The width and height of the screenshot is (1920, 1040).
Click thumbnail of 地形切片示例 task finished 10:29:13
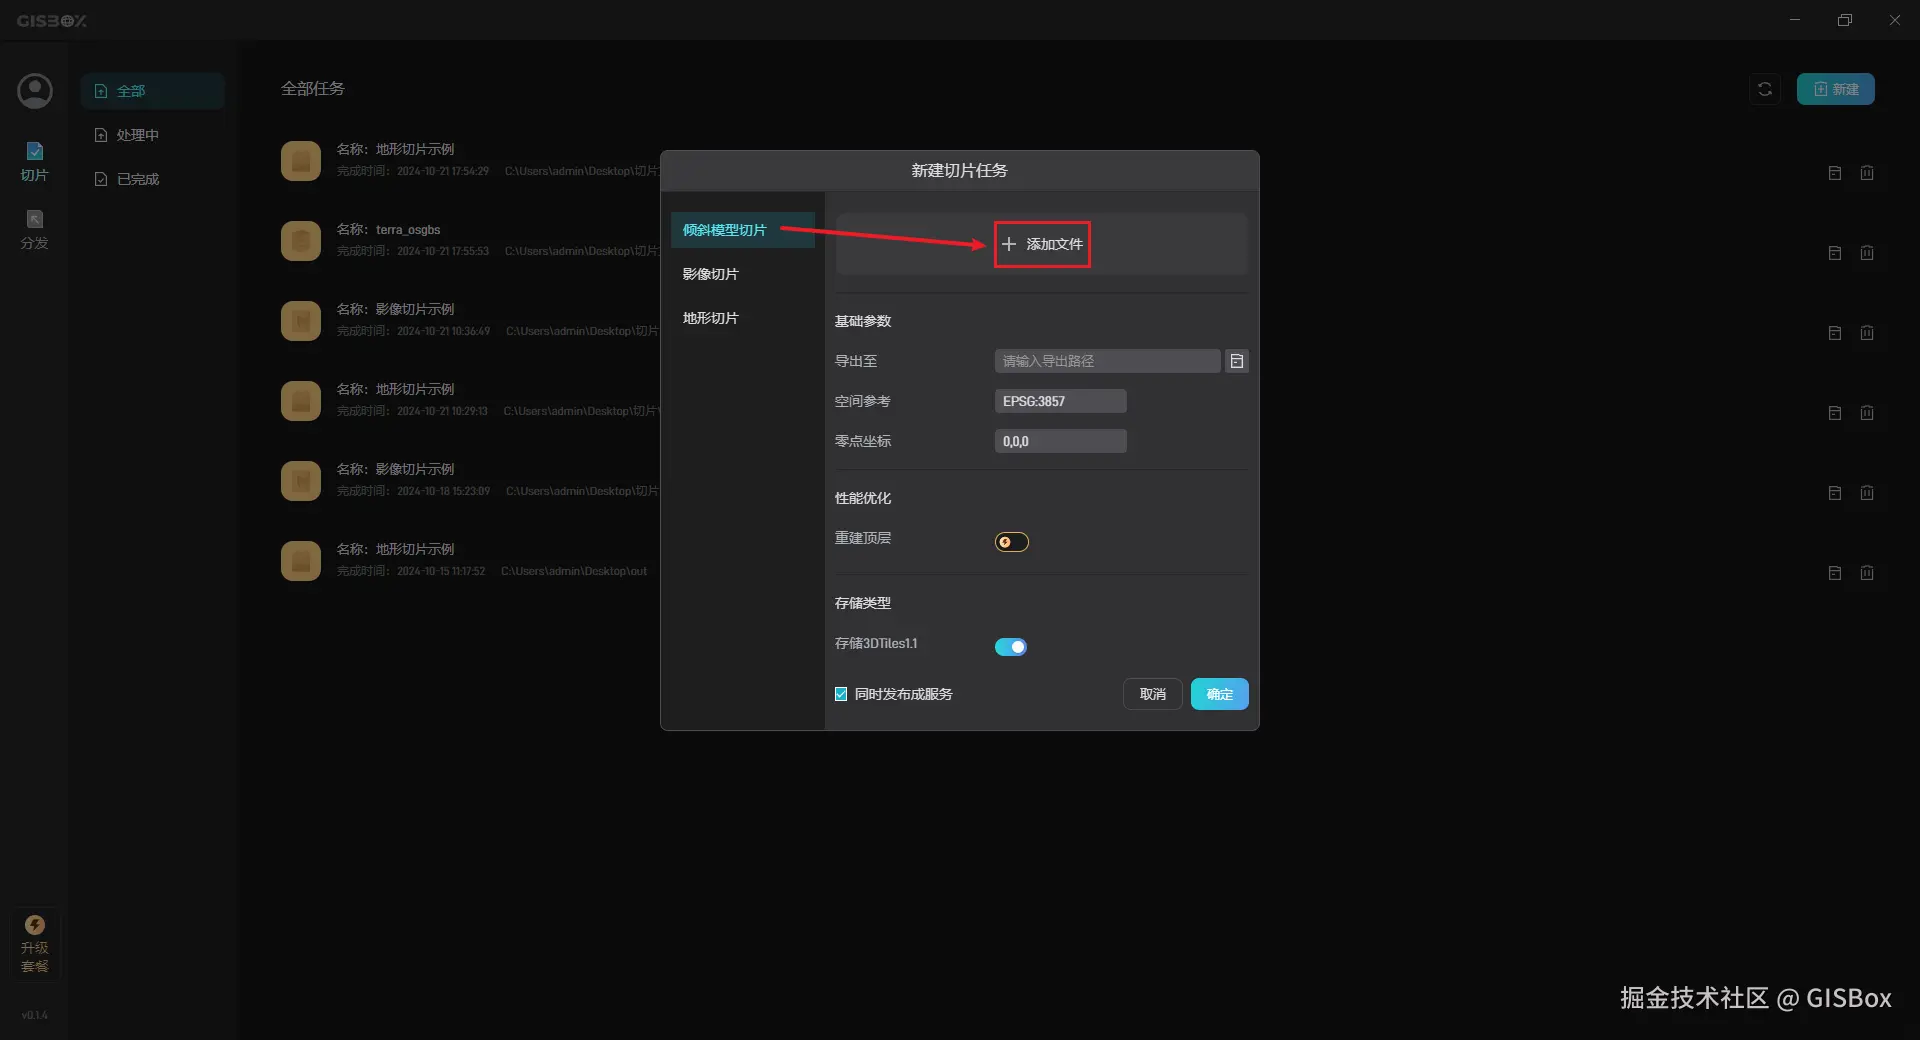[301, 401]
